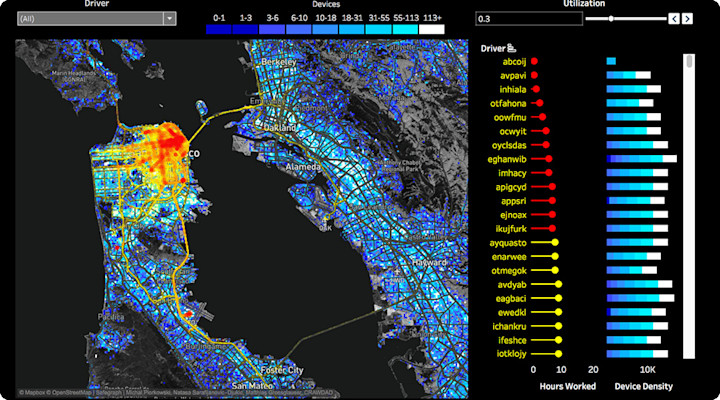Select driver ichankru in the list
Screen dimensions: 720x400
(x=509, y=326)
